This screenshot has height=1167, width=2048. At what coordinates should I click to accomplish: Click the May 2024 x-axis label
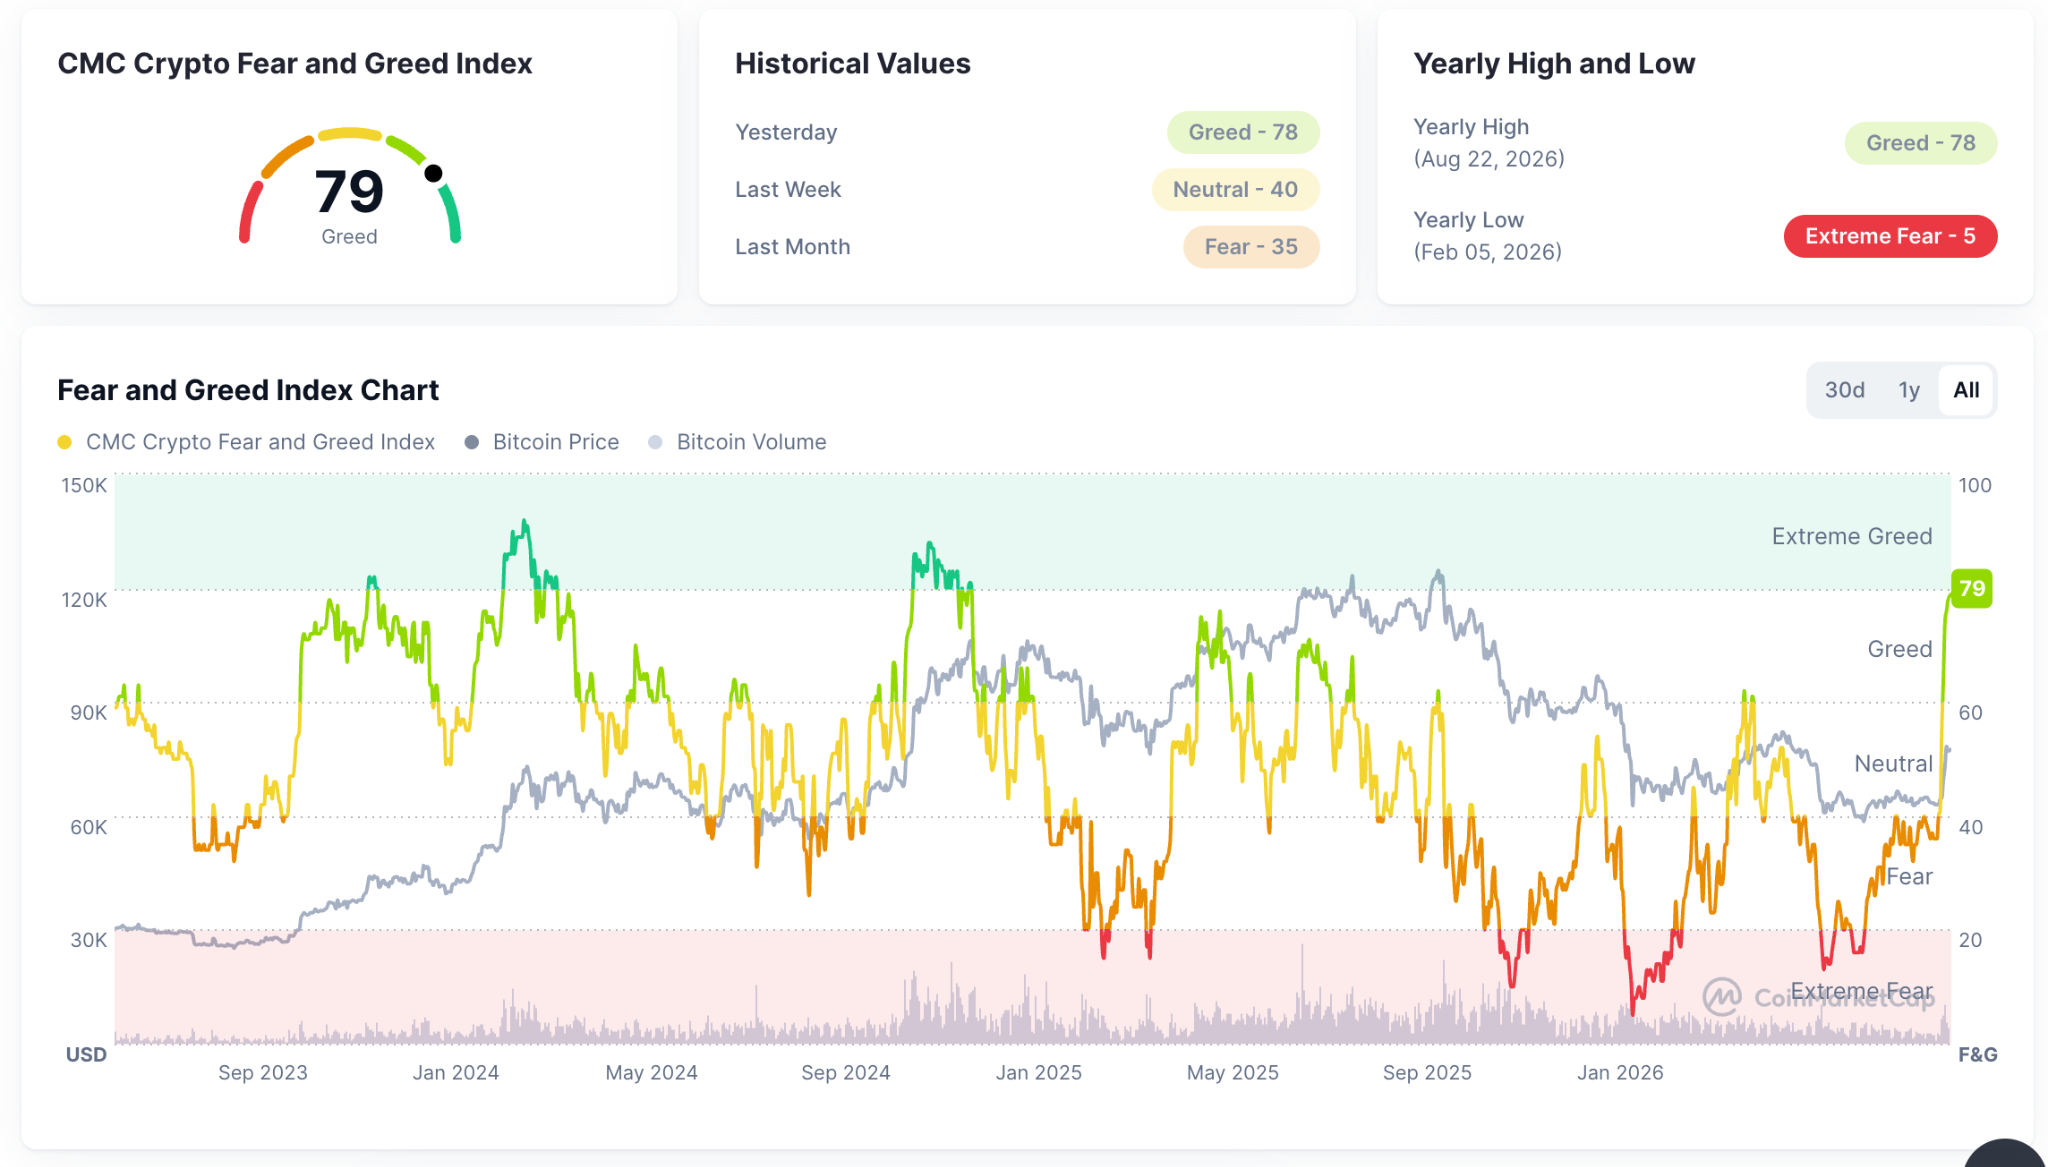(x=652, y=1072)
